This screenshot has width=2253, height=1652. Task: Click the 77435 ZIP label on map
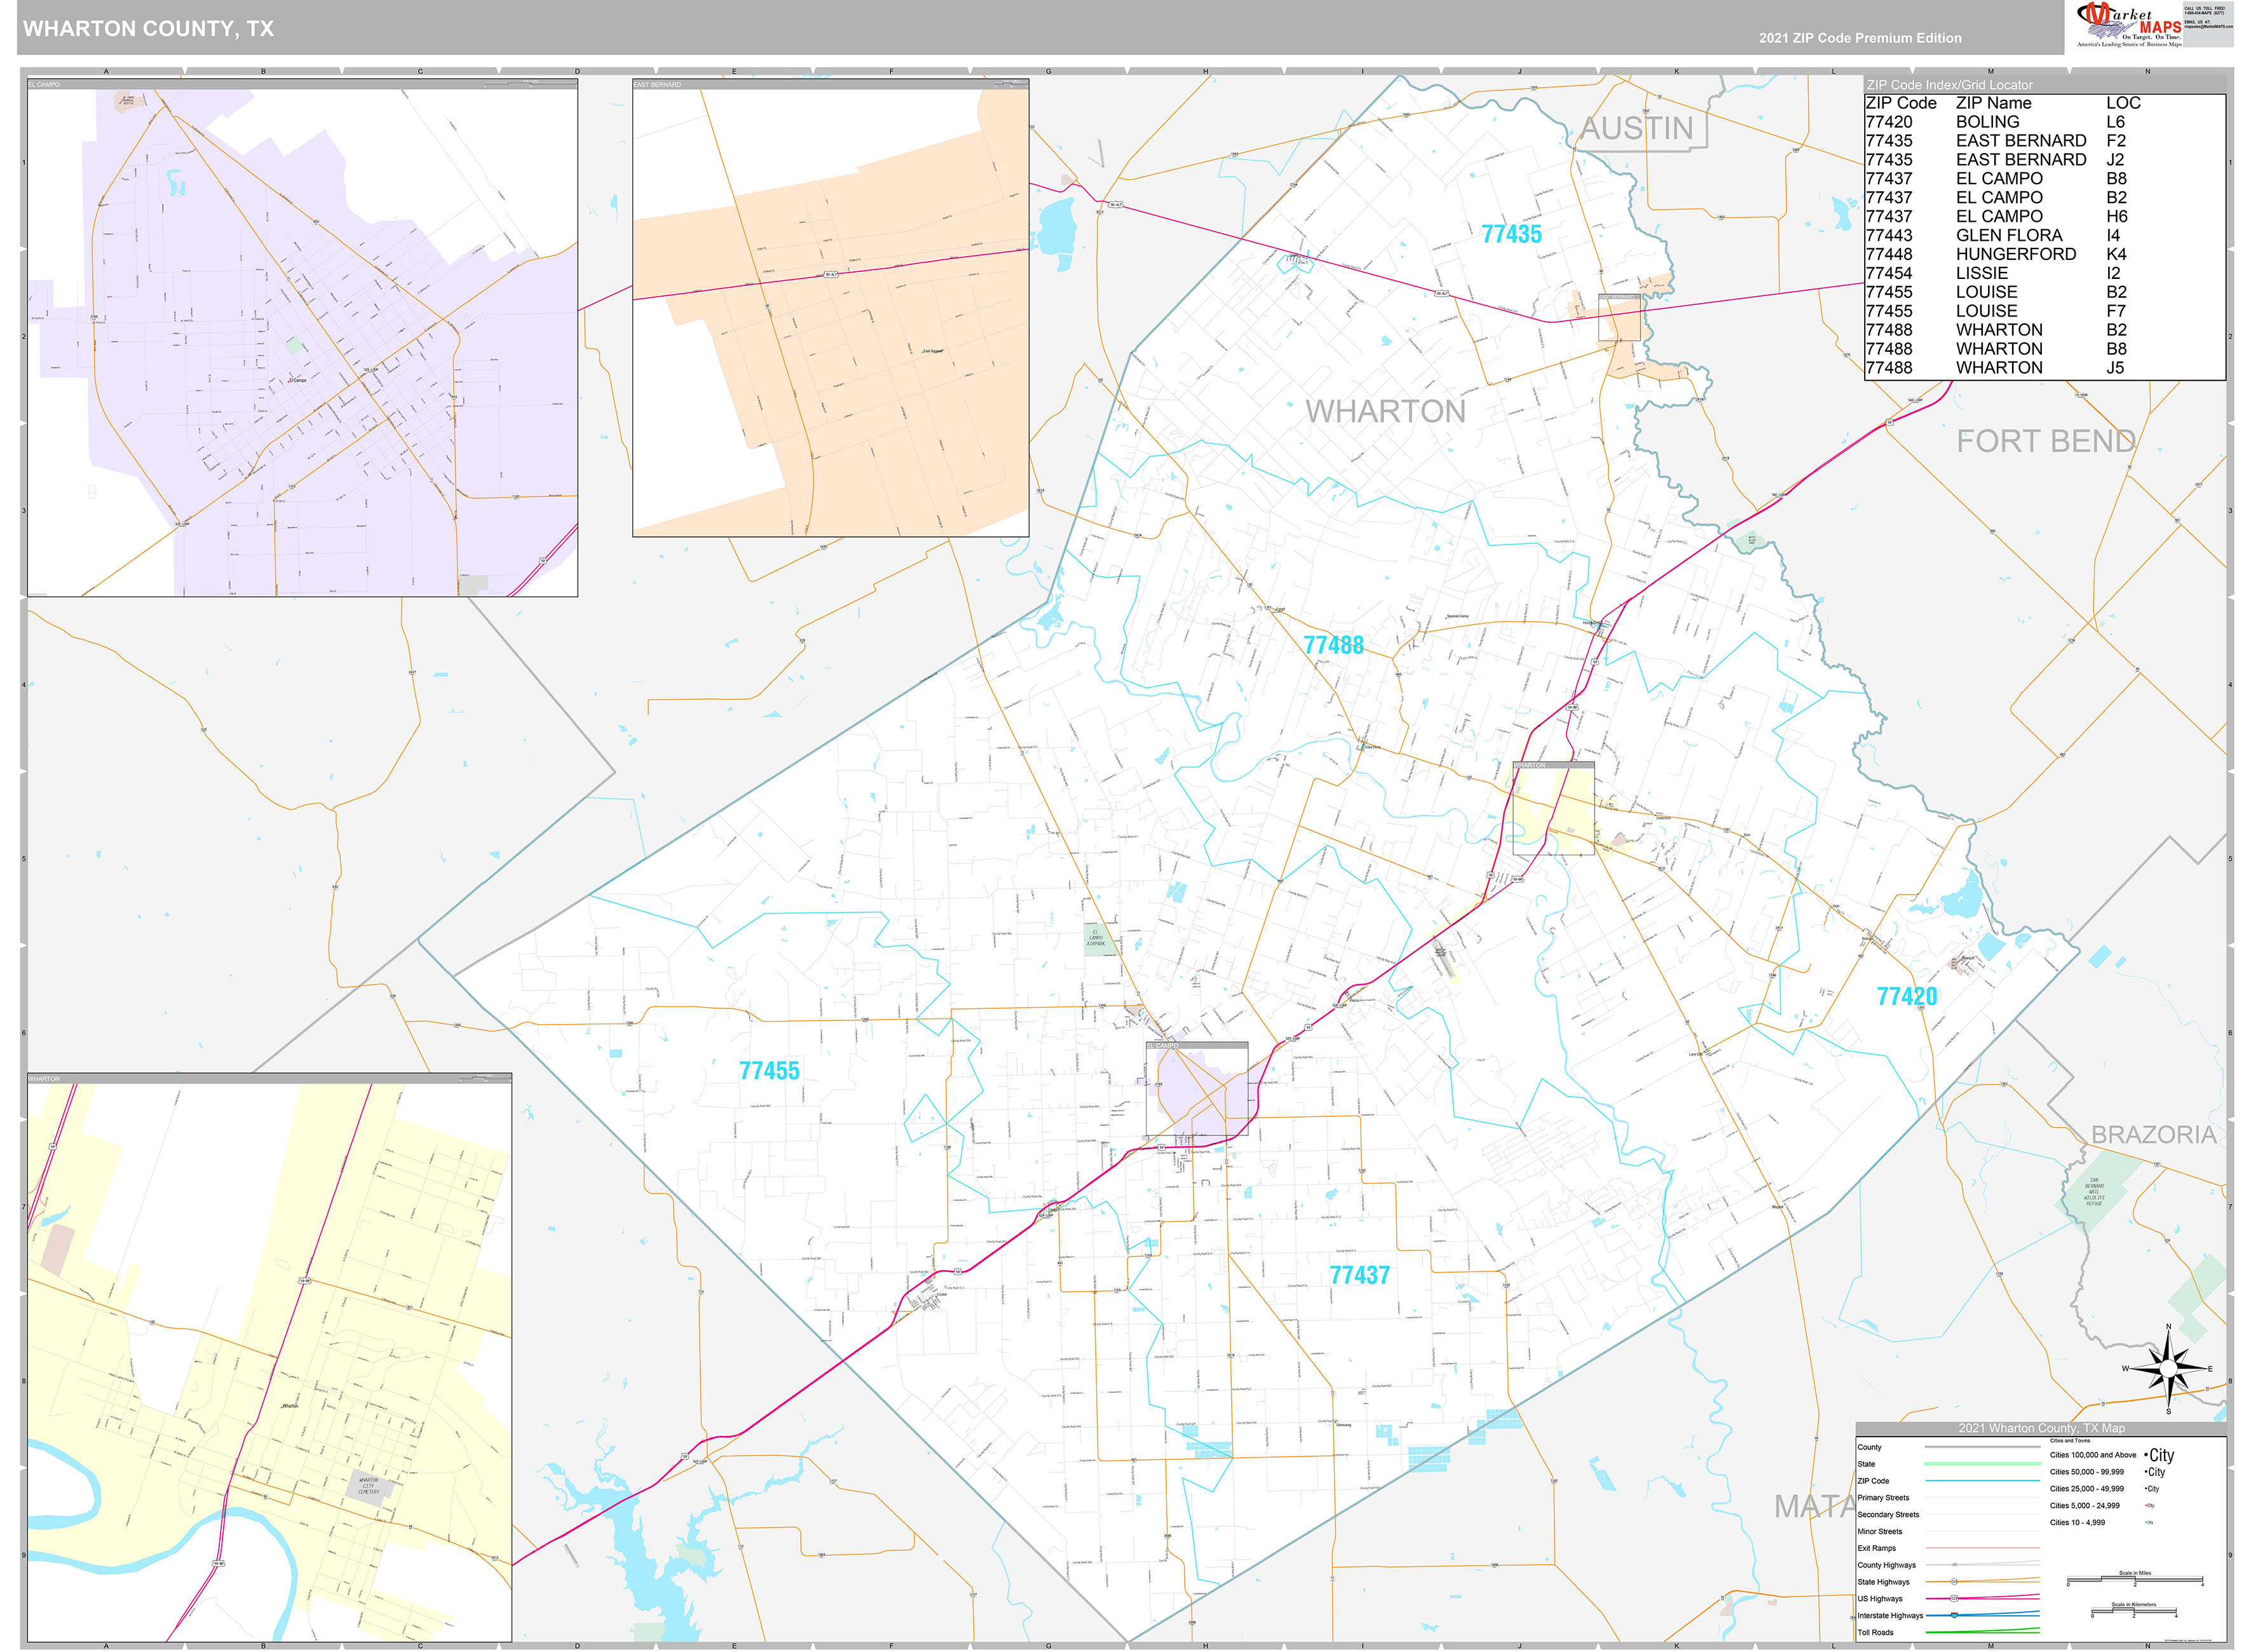pyautogui.click(x=1511, y=234)
